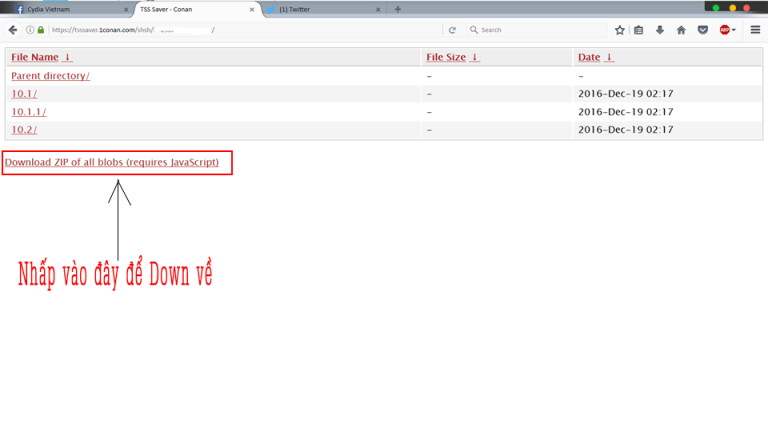Click the green window control button

(716, 8)
